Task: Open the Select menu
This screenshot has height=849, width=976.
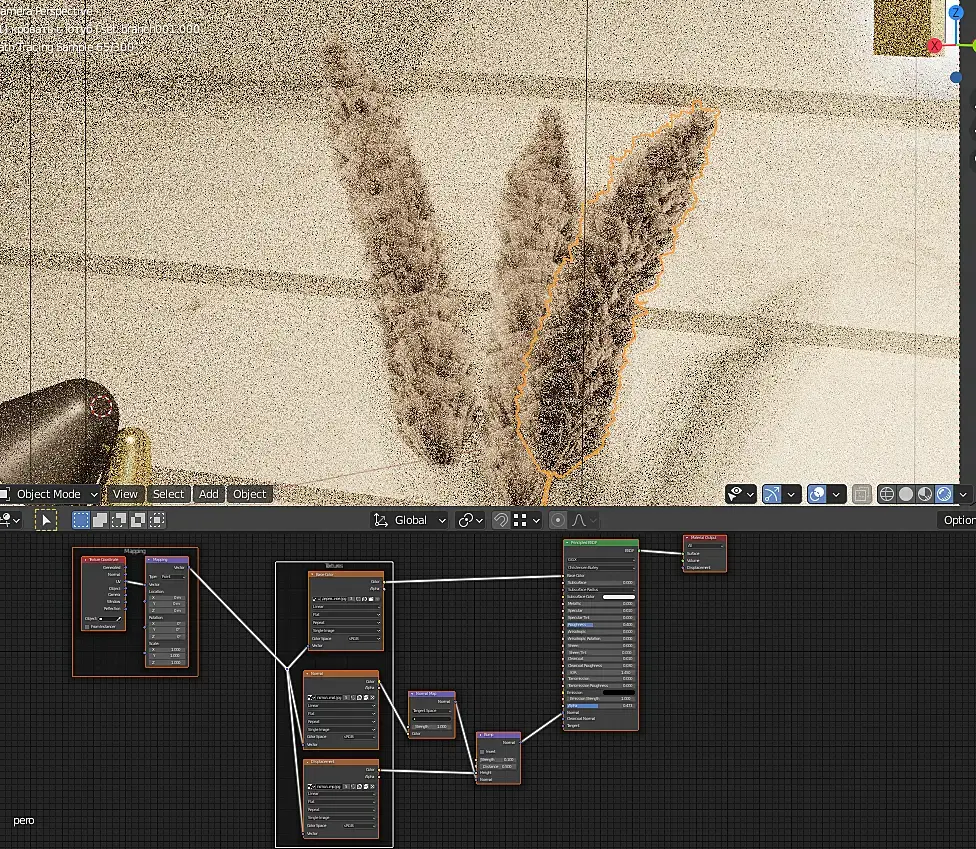Action: tap(168, 494)
